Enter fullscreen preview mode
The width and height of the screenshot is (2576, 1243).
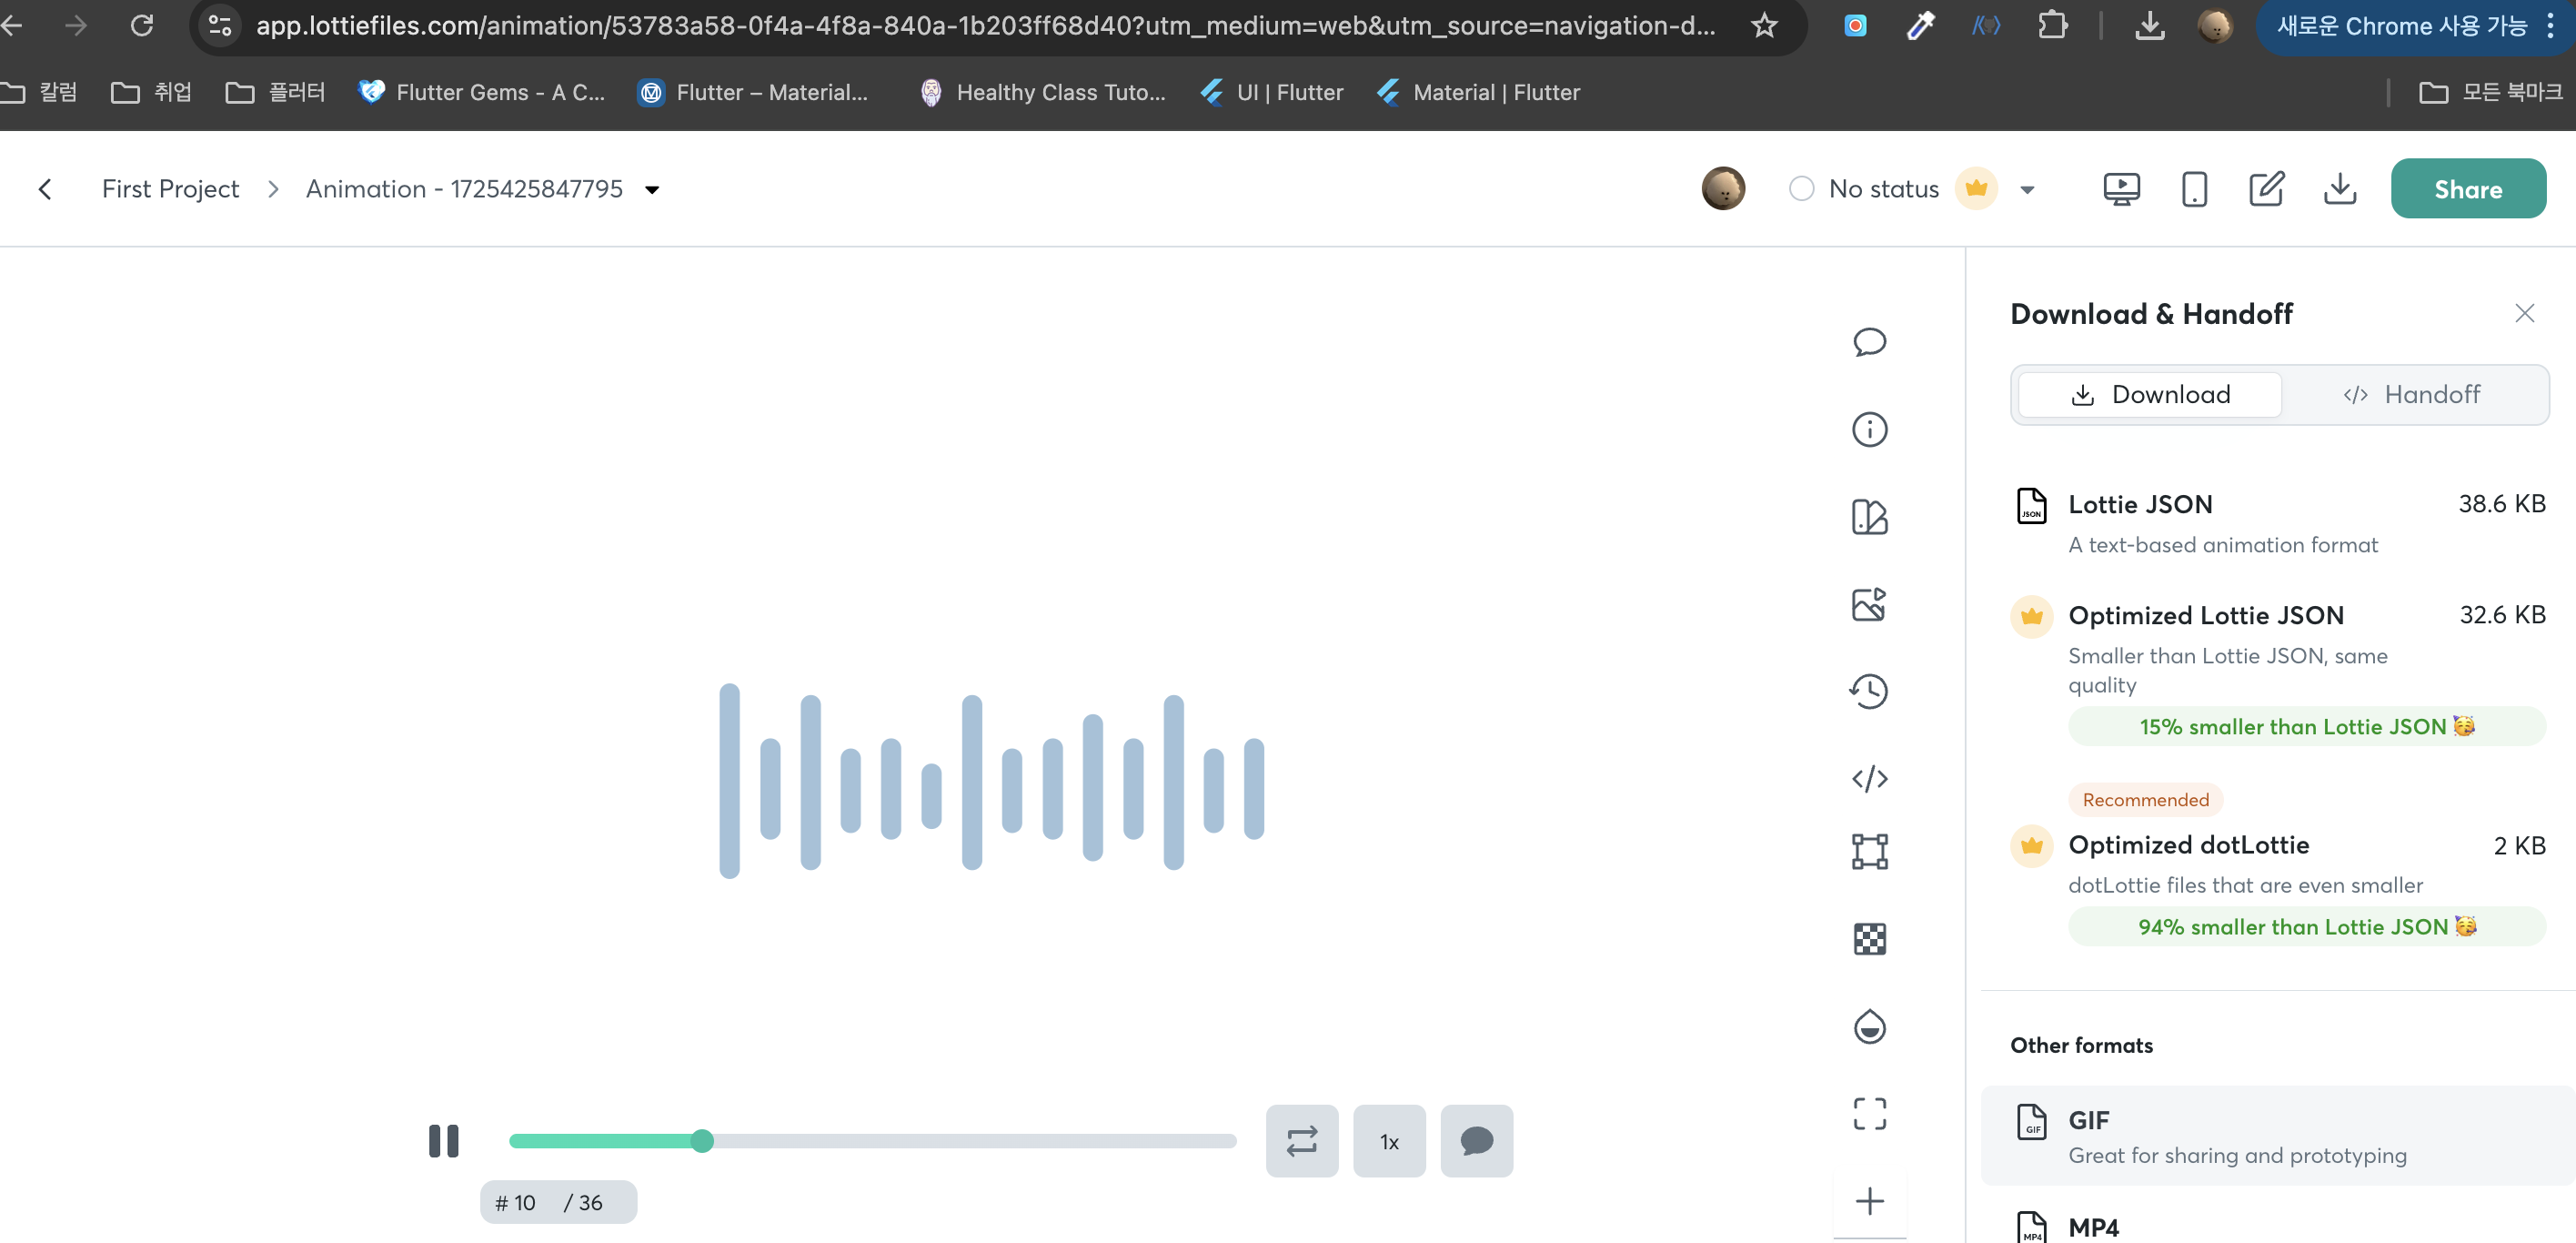click(x=1869, y=1113)
